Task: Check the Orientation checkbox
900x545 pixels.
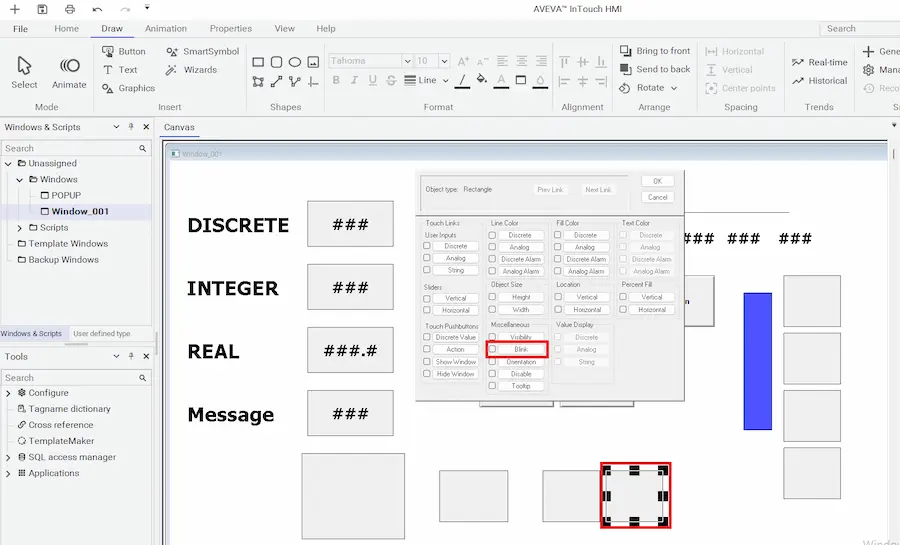Action: tap(492, 361)
